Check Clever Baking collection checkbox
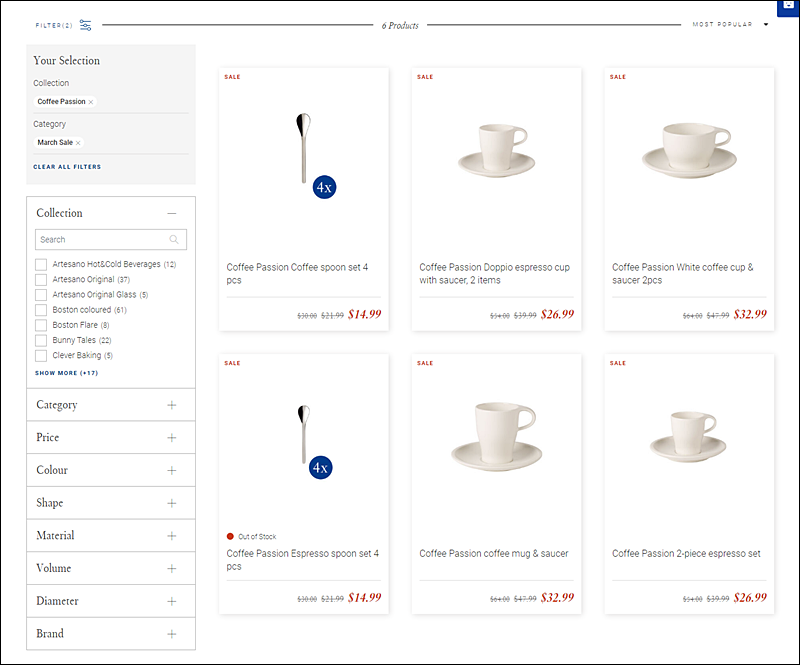The width and height of the screenshot is (800, 665). pyautogui.click(x=41, y=356)
